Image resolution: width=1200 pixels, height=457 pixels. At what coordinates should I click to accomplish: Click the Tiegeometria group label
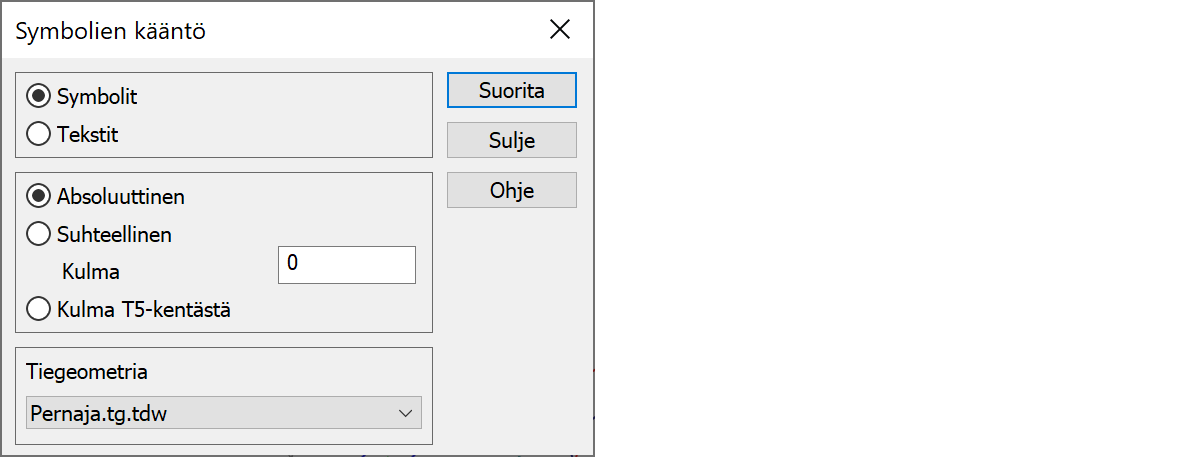pyautogui.click(x=89, y=372)
